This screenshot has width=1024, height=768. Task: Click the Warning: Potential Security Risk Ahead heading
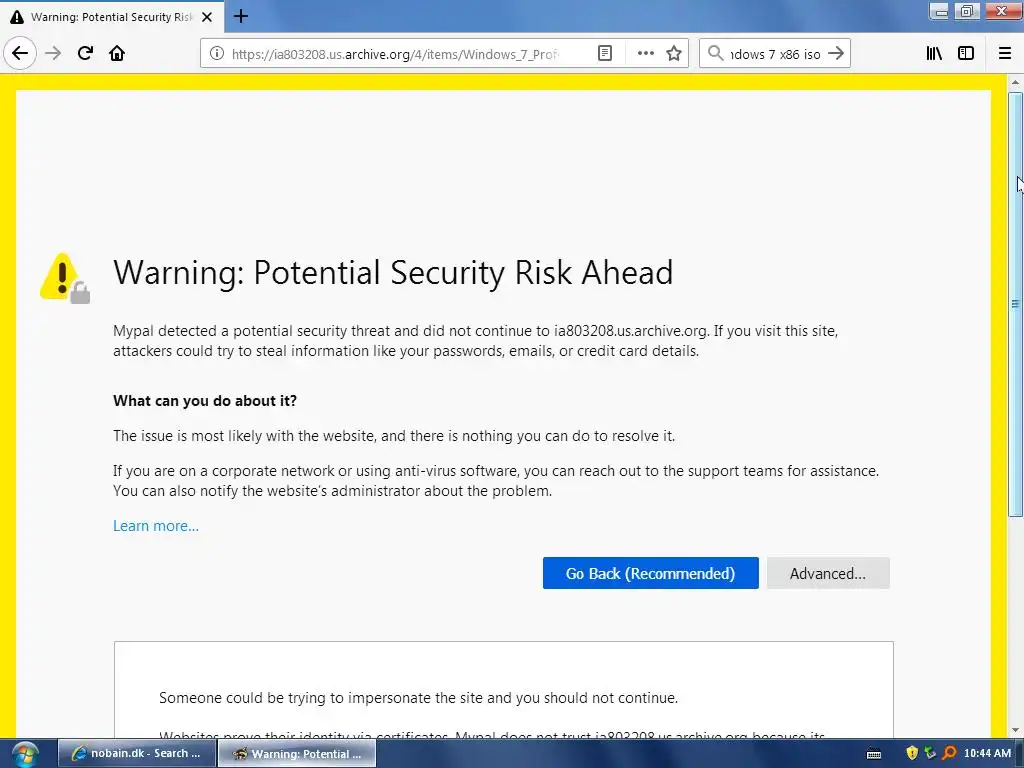point(393,272)
